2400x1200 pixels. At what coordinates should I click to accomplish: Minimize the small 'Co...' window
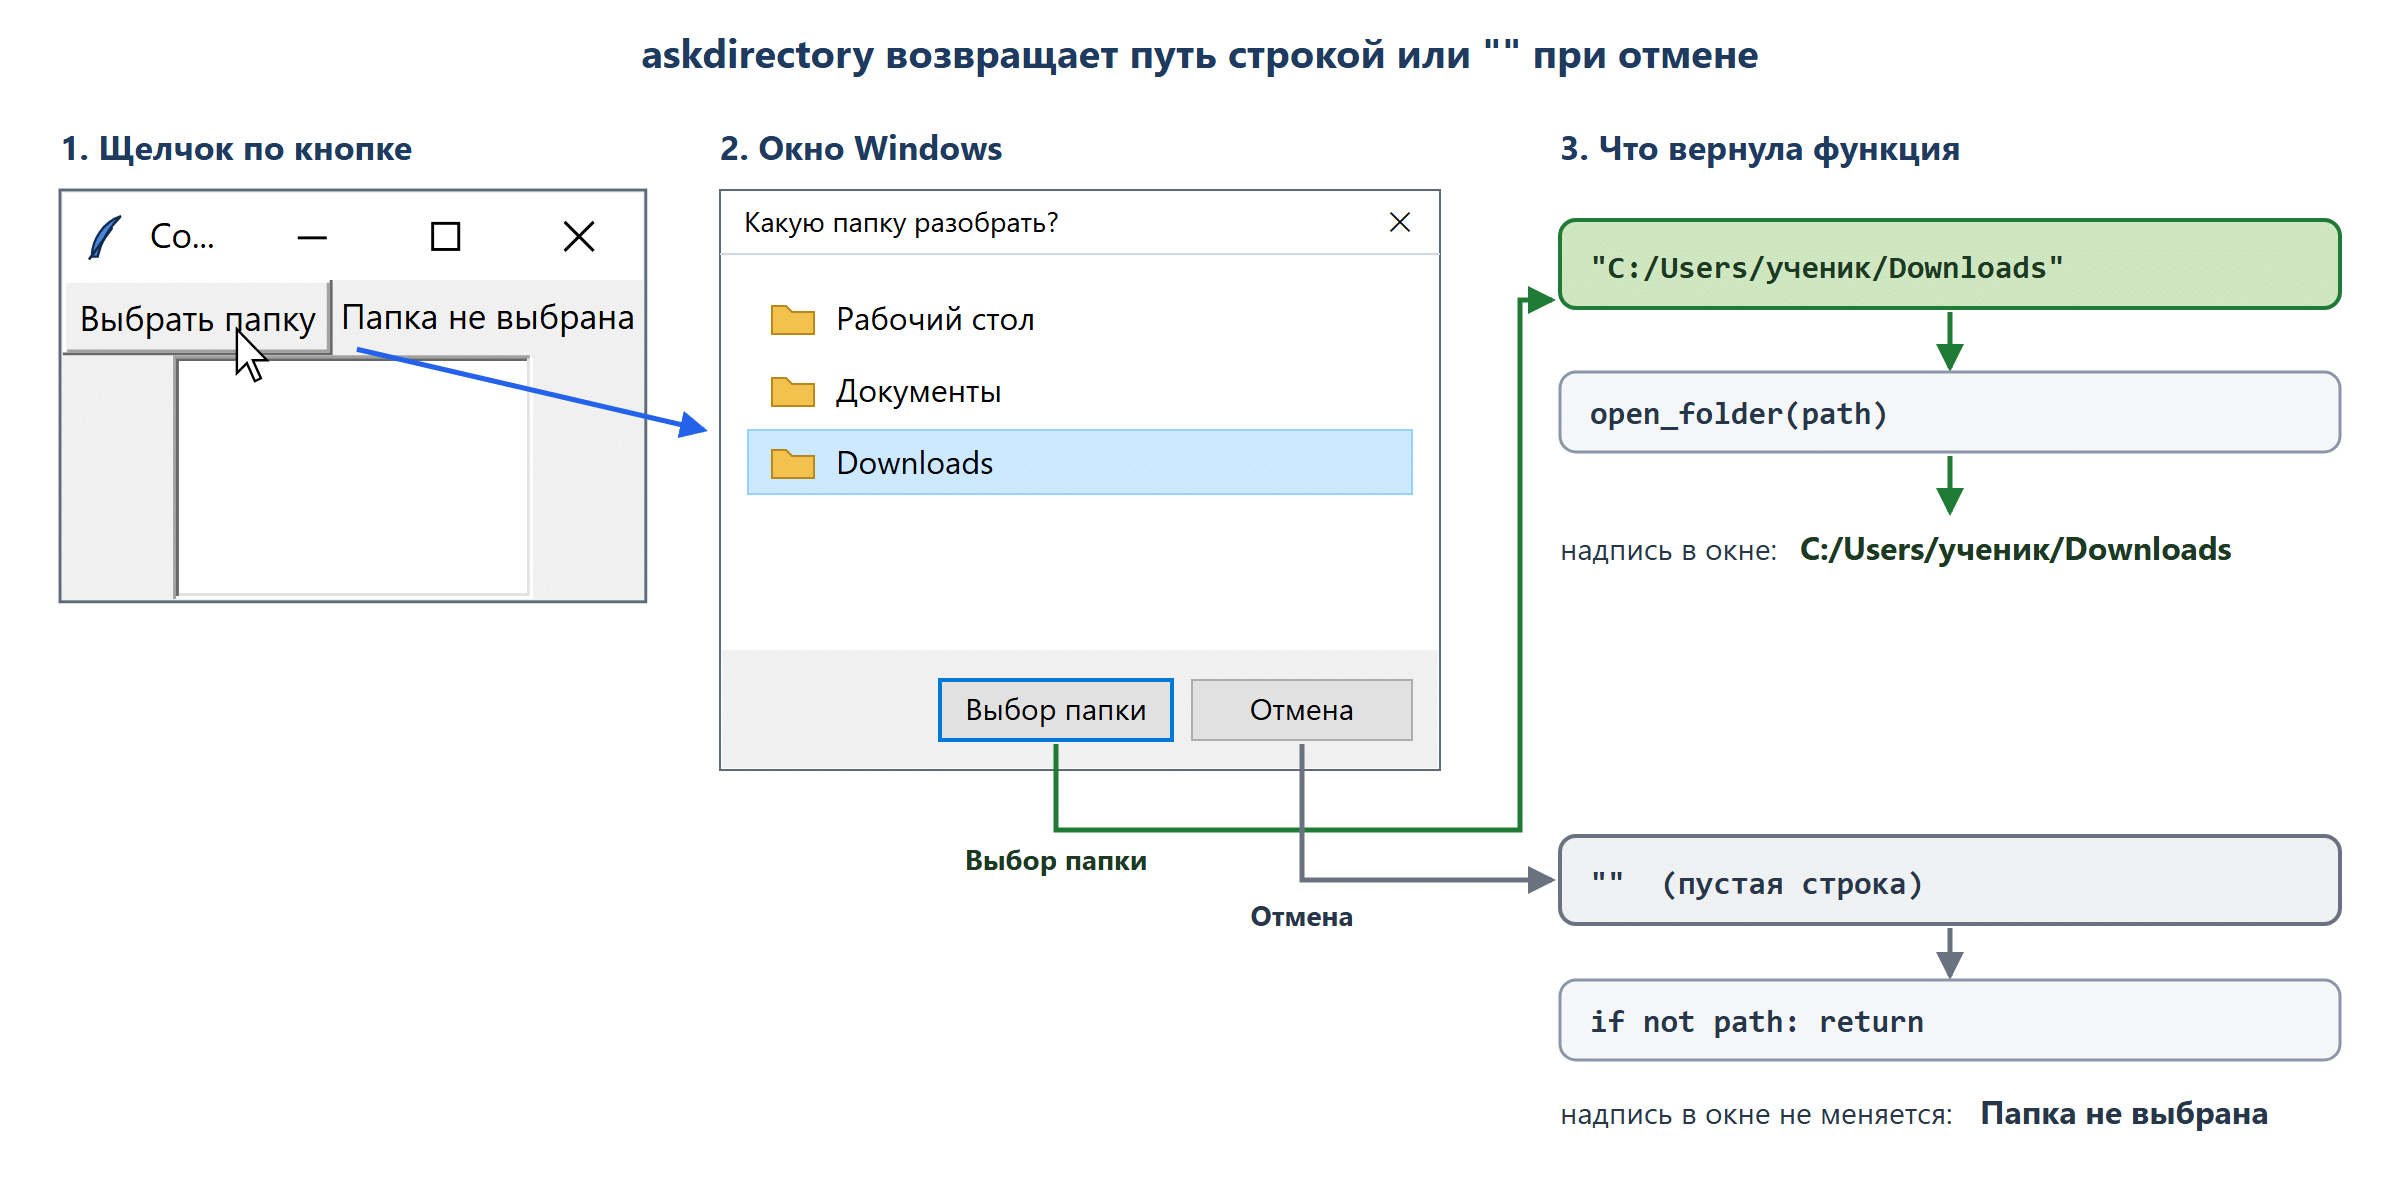click(x=312, y=237)
